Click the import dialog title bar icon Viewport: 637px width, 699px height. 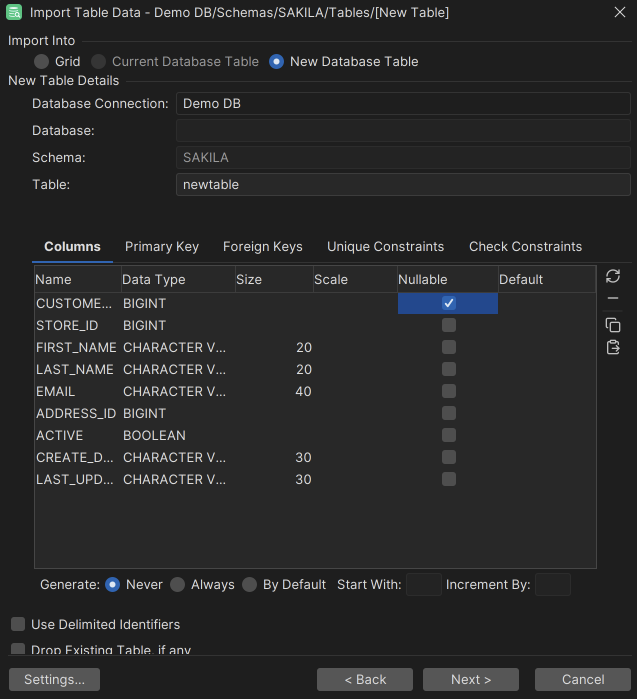pyautogui.click(x=14, y=12)
